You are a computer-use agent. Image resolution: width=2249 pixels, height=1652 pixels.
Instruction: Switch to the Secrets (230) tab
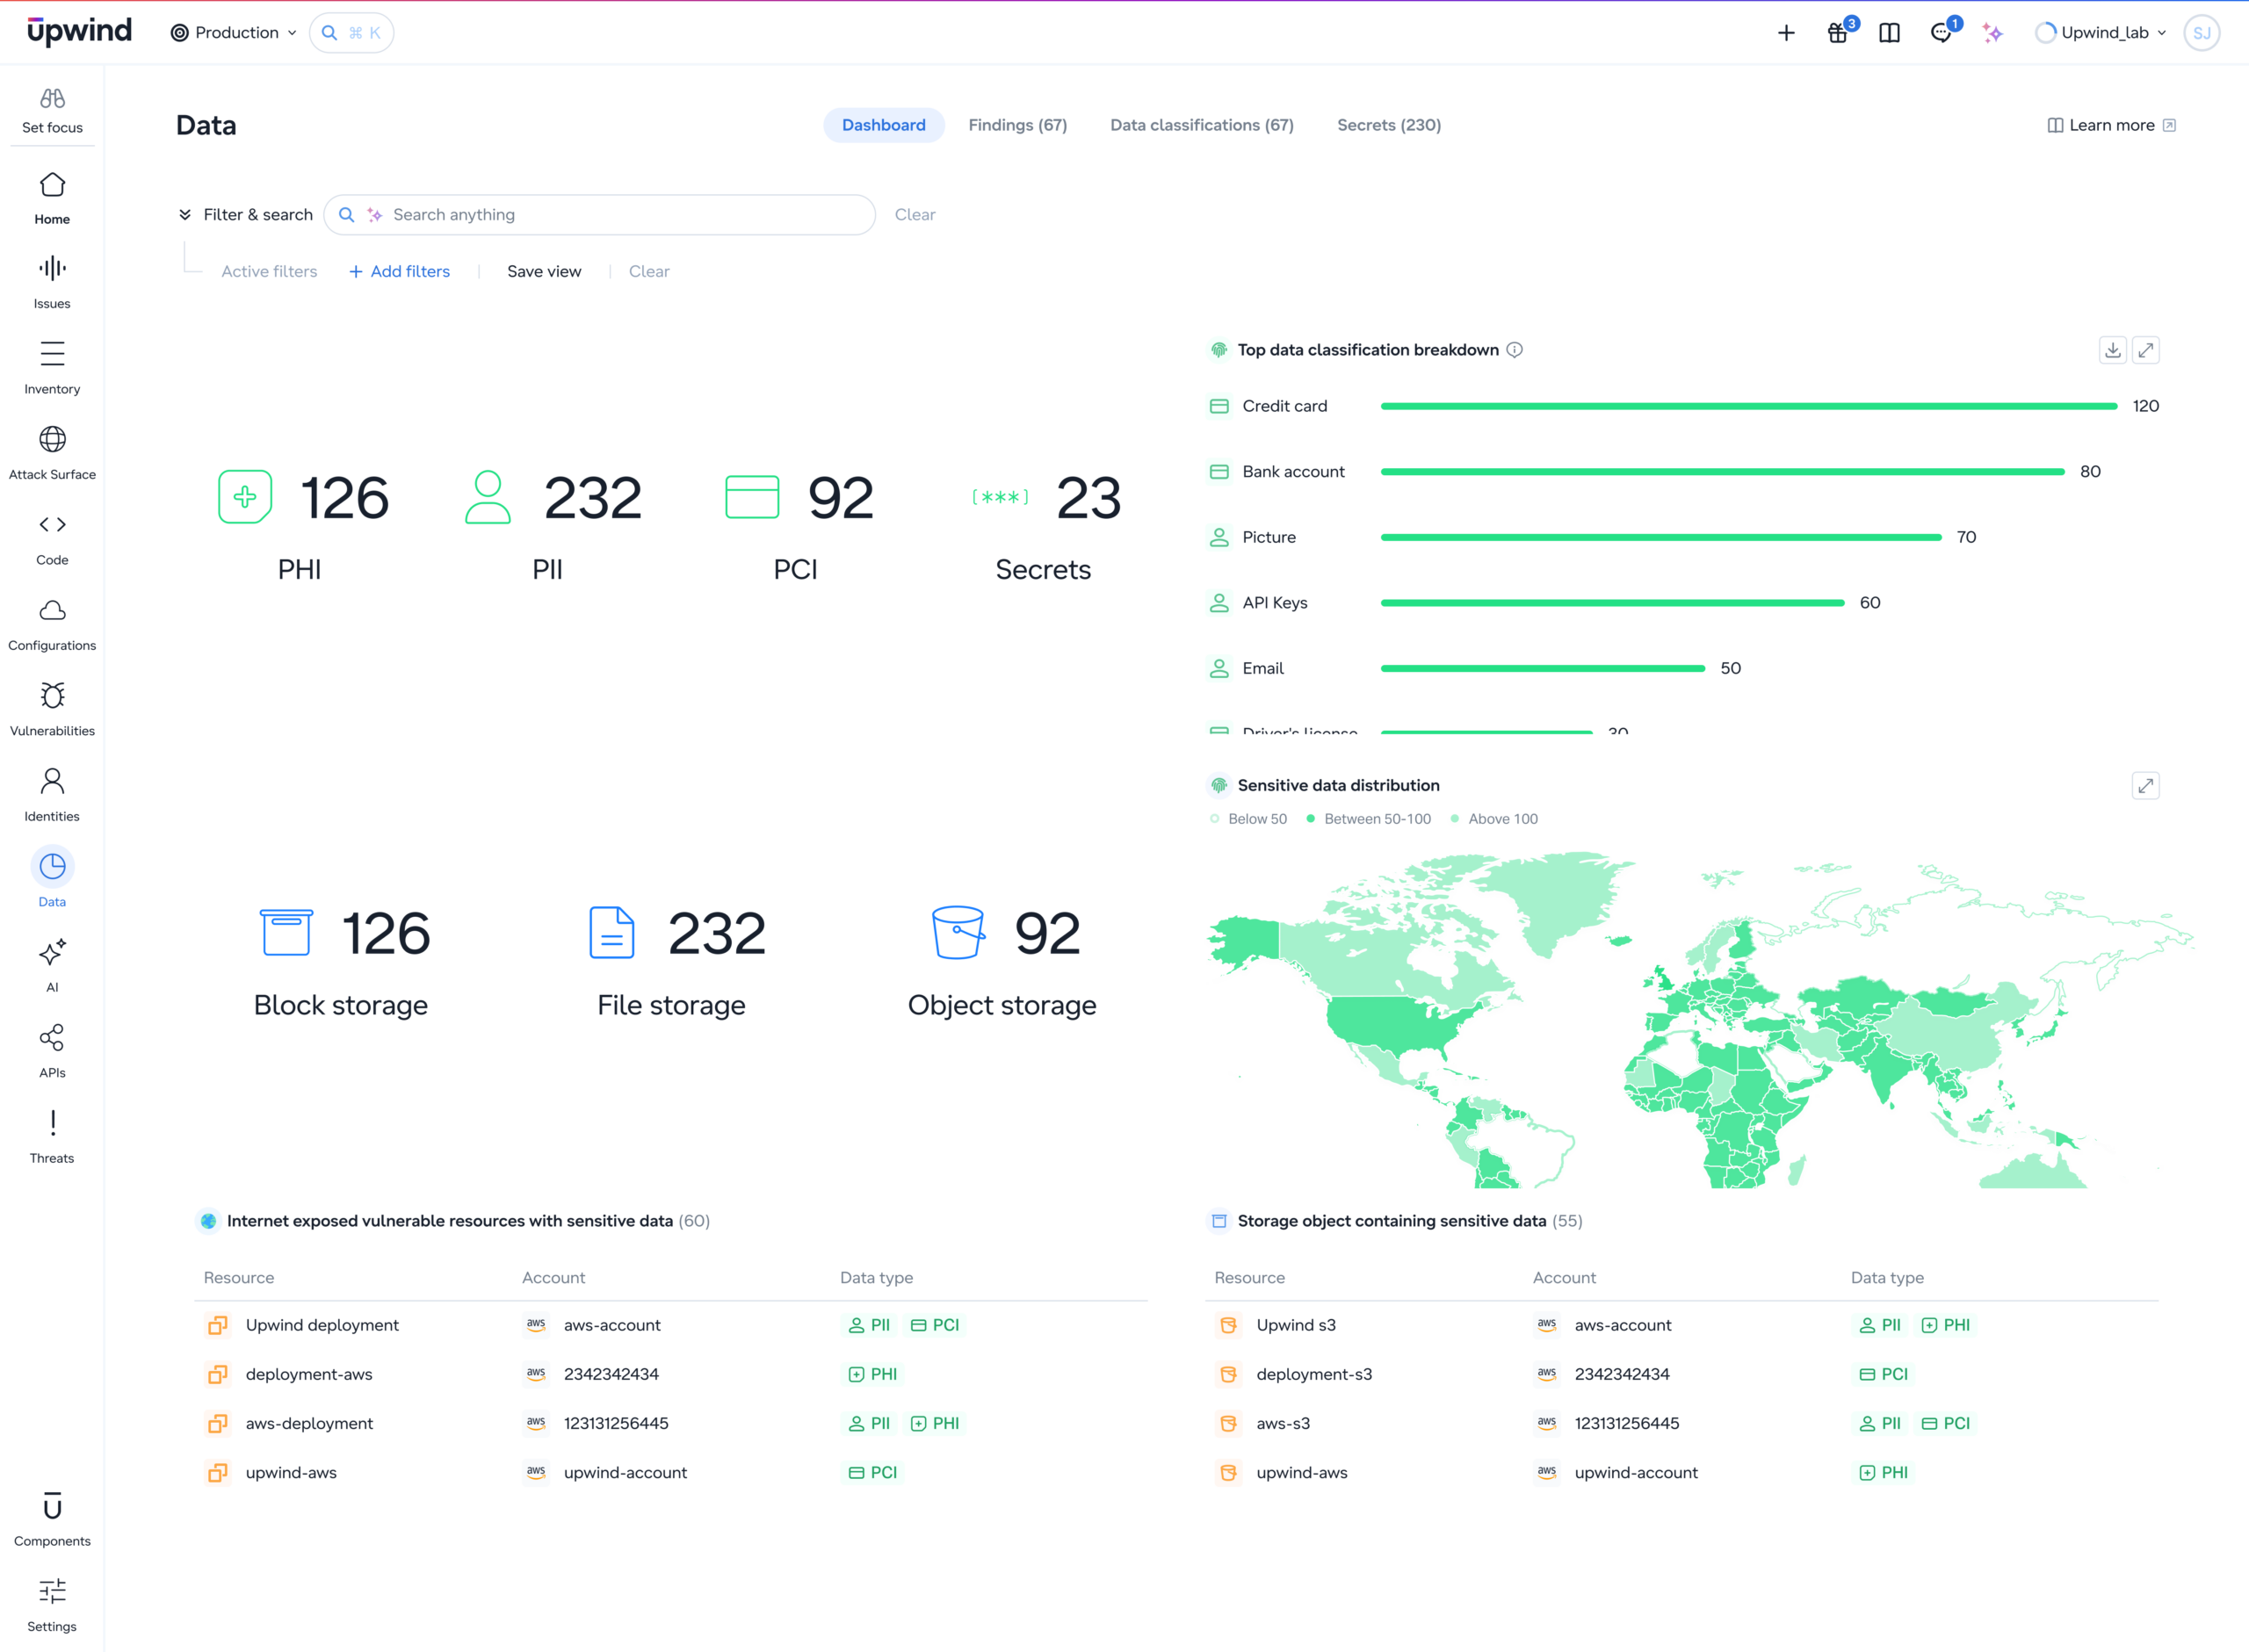[1389, 125]
